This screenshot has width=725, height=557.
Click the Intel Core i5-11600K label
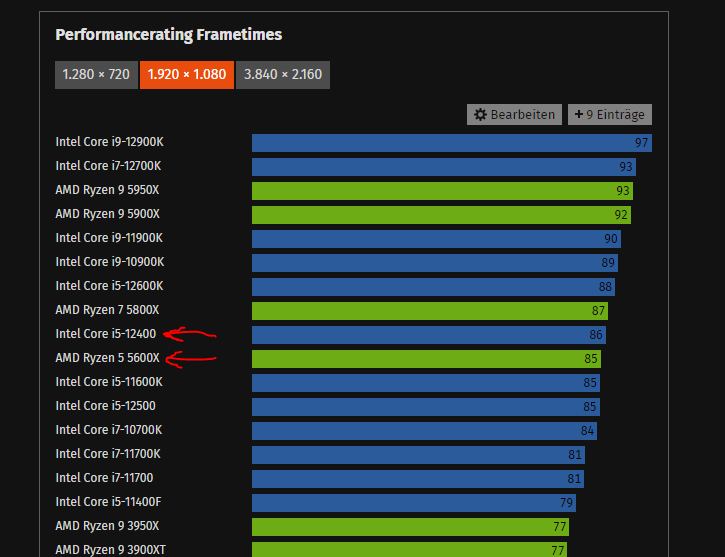pyautogui.click(x=109, y=382)
